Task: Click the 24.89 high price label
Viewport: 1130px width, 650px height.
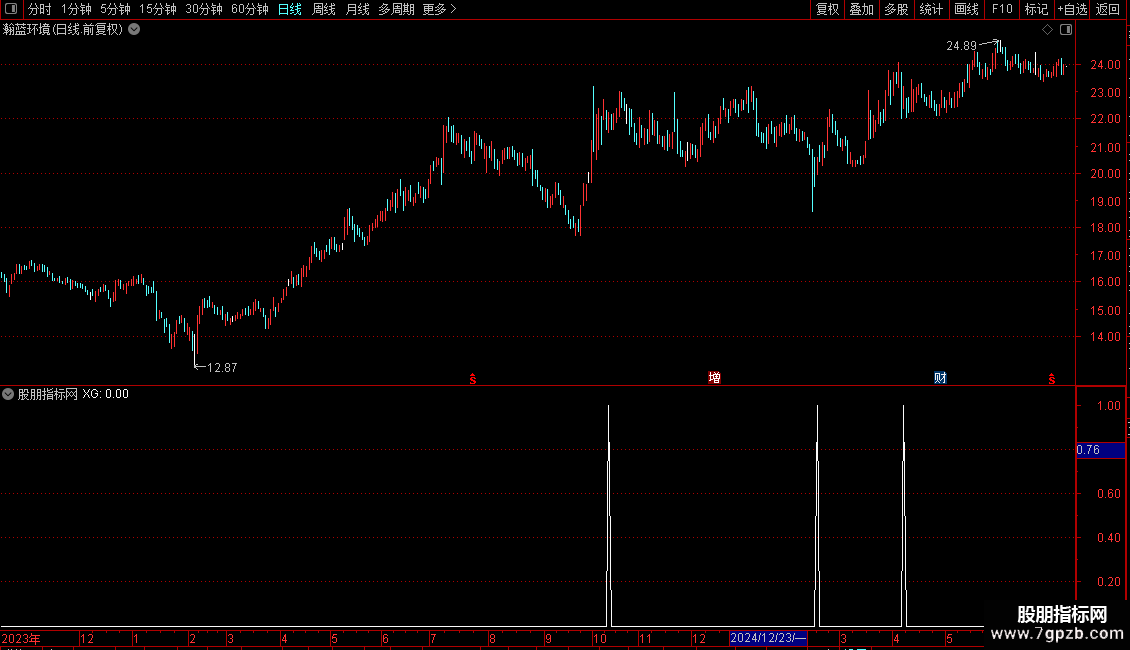Action: coord(961,46)
